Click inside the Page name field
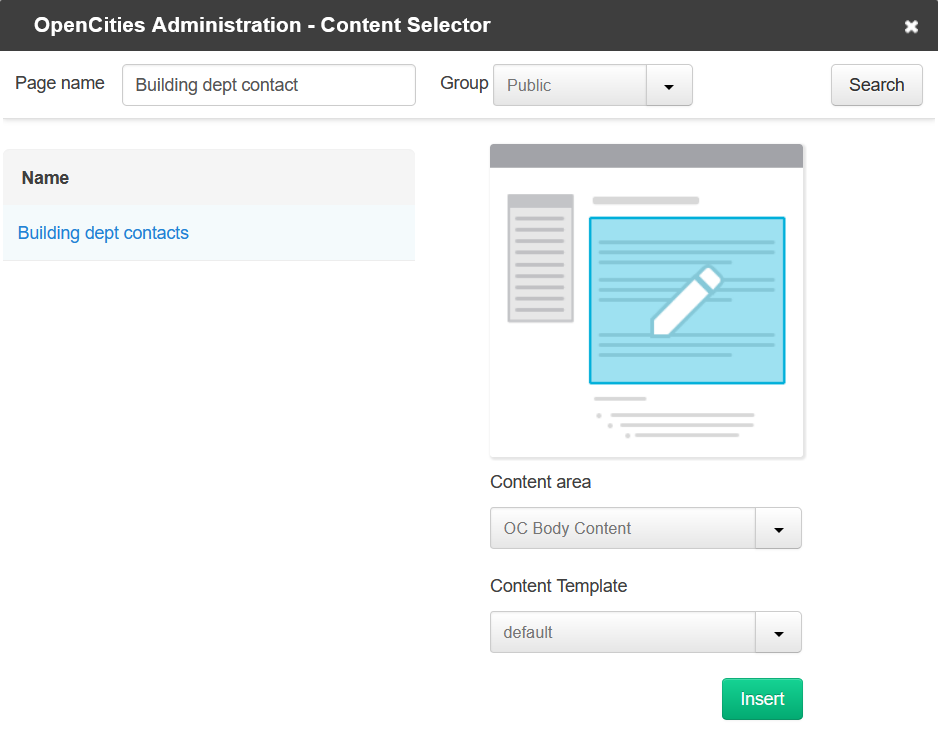938x749 pixels. pos(268,85)
